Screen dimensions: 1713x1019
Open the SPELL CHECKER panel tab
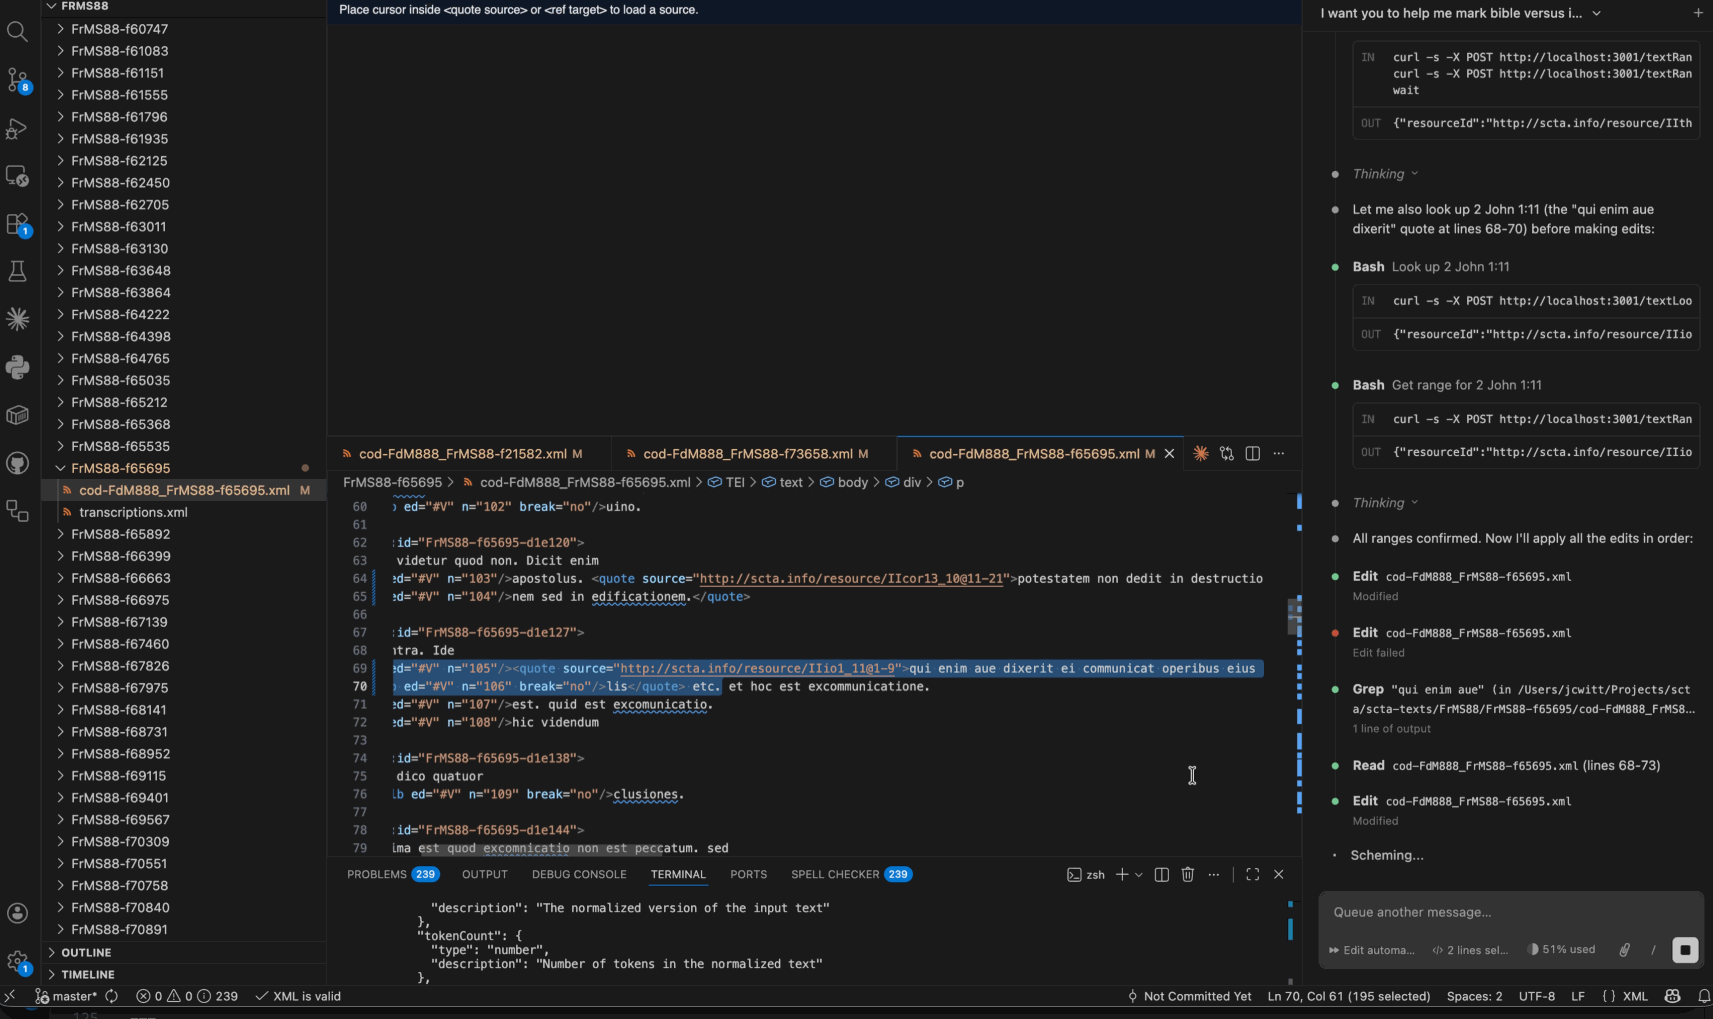coord(851,875)
